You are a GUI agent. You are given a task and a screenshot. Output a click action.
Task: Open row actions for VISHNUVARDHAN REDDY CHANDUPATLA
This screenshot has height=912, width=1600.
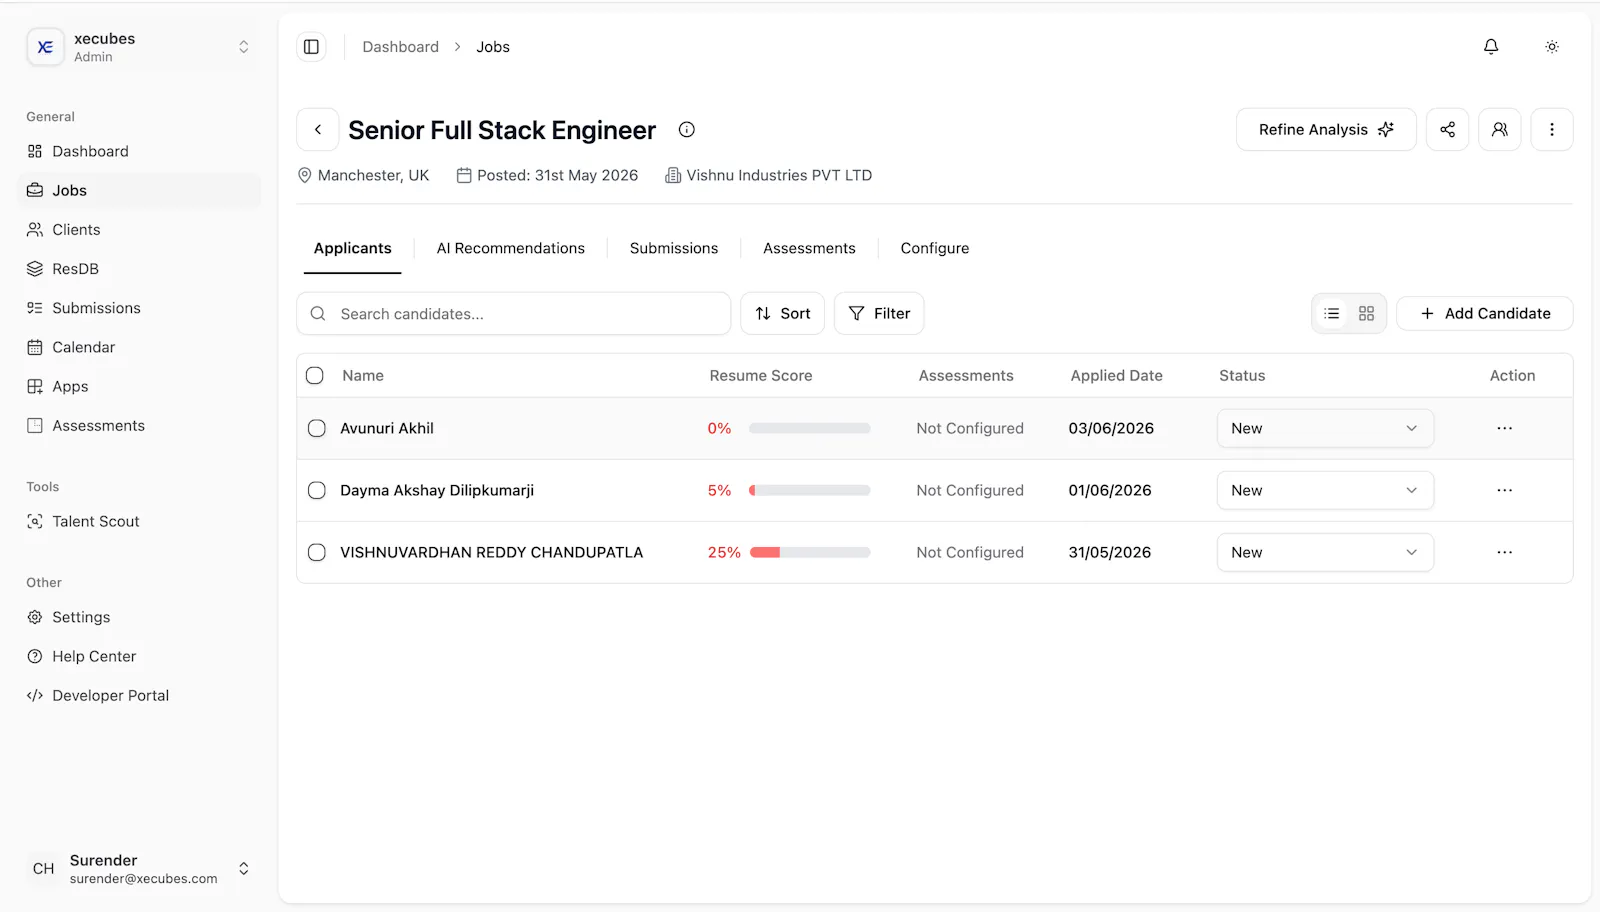(x=1505, y=552)
